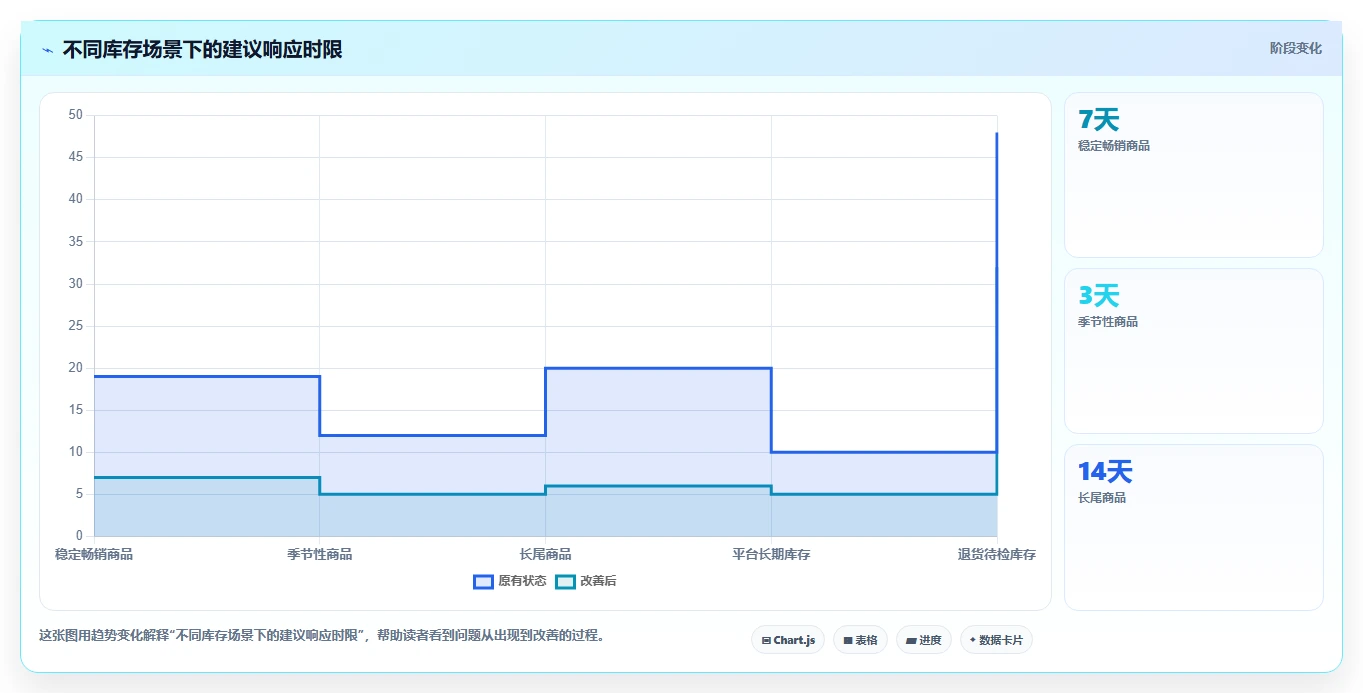1363x693 pixels.
Task: Open the 3天 季节性商品 card
Action: click(x=1194, y=351)
